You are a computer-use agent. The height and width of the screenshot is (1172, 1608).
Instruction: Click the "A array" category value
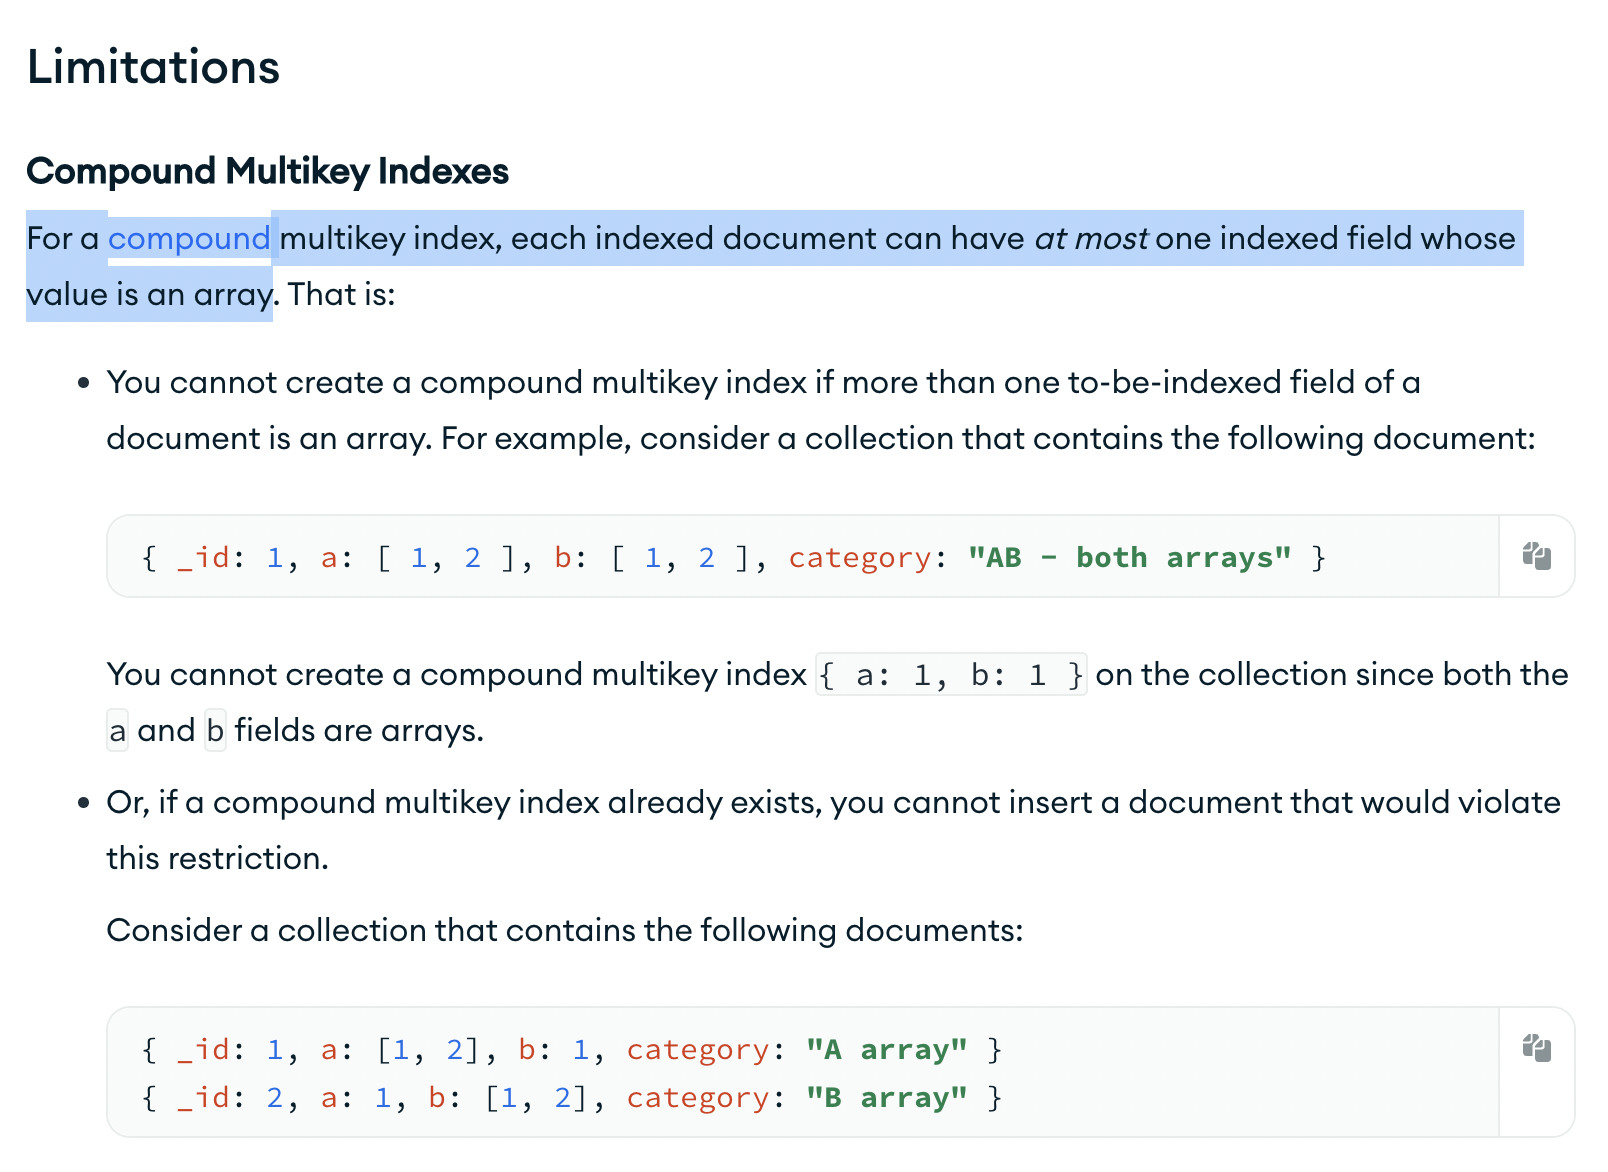886,1048
